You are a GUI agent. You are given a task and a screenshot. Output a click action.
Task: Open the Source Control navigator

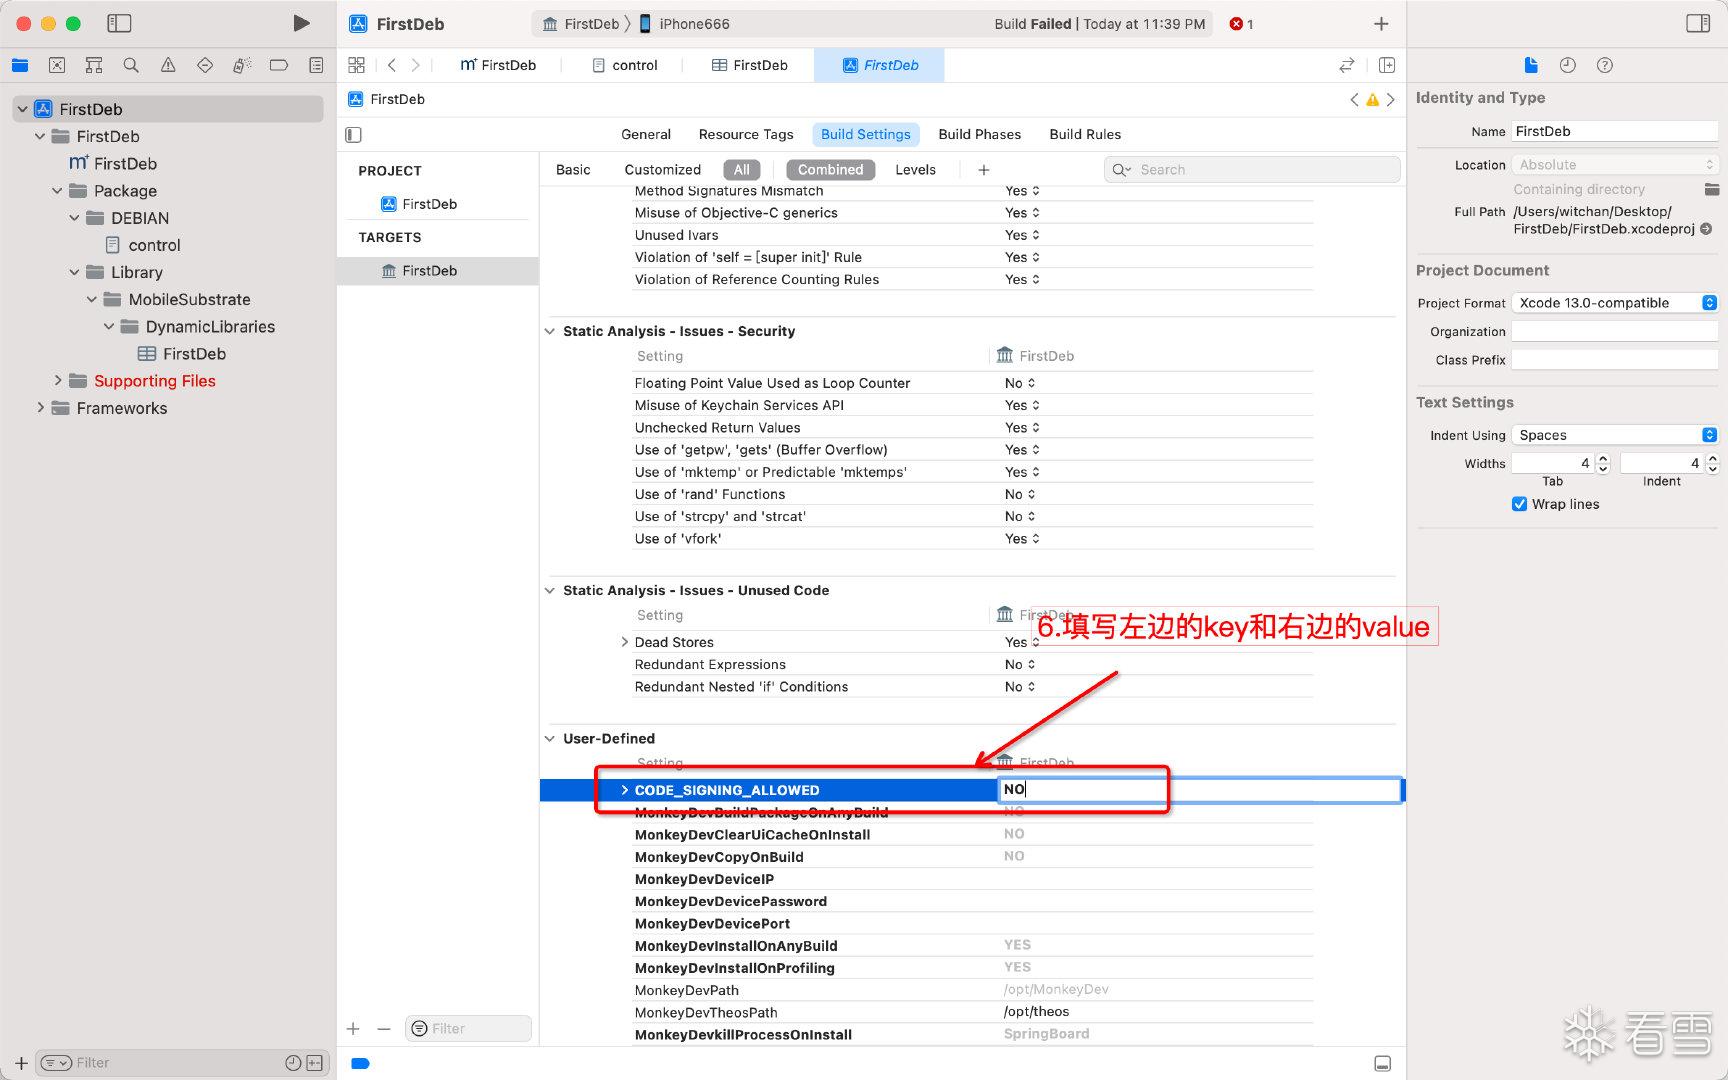point(57,65)
